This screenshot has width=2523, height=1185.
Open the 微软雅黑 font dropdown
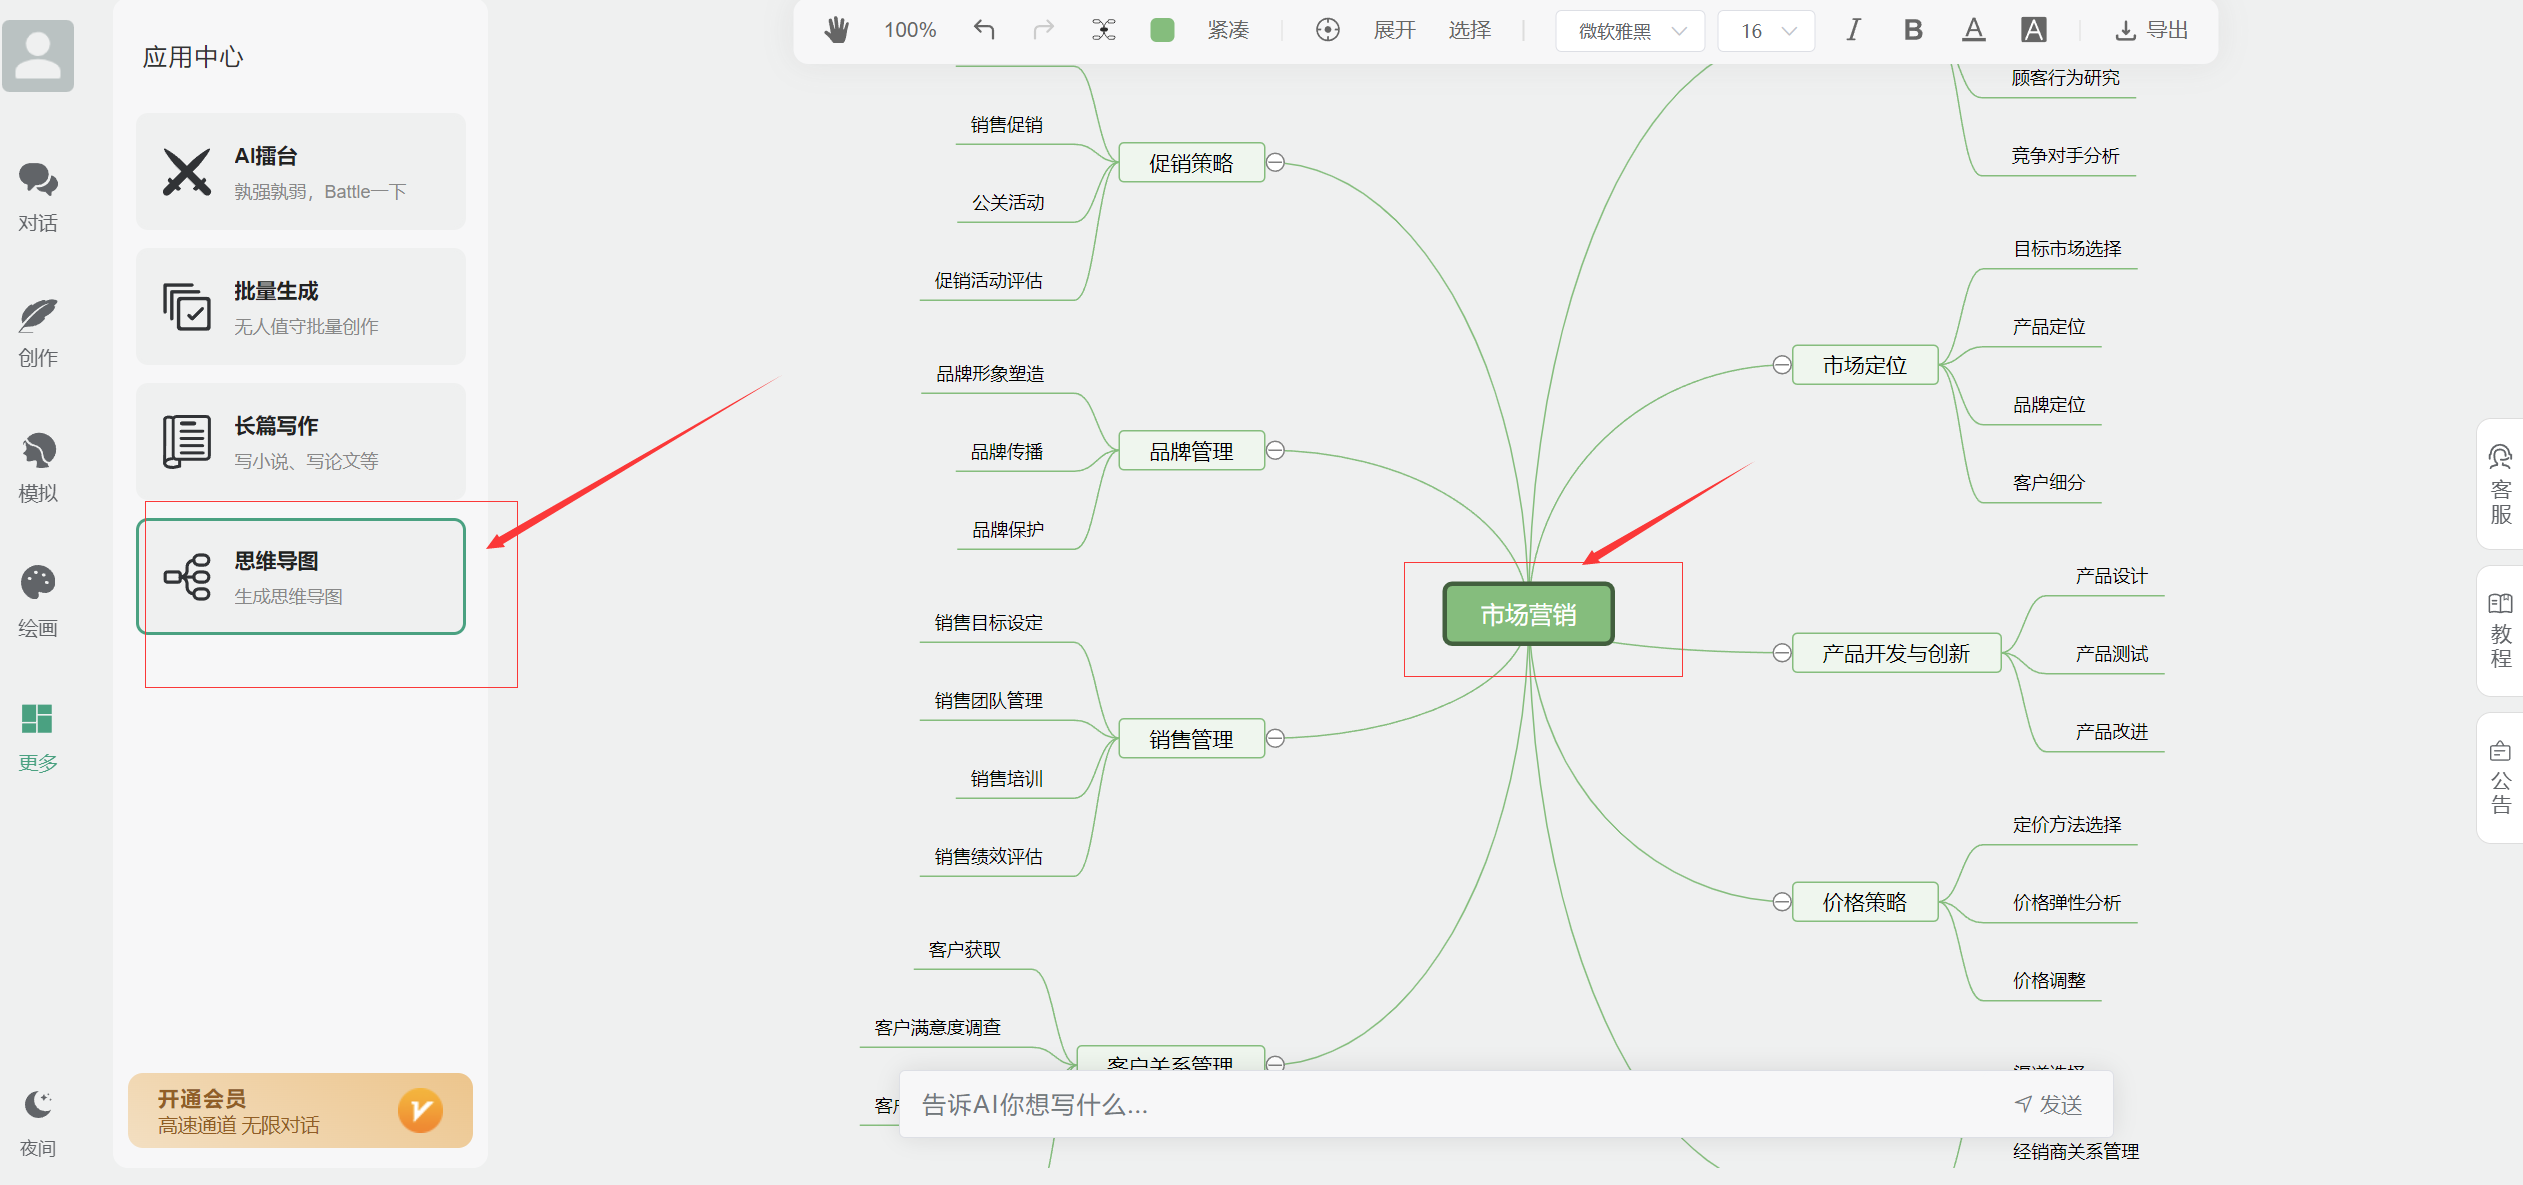1630,31
